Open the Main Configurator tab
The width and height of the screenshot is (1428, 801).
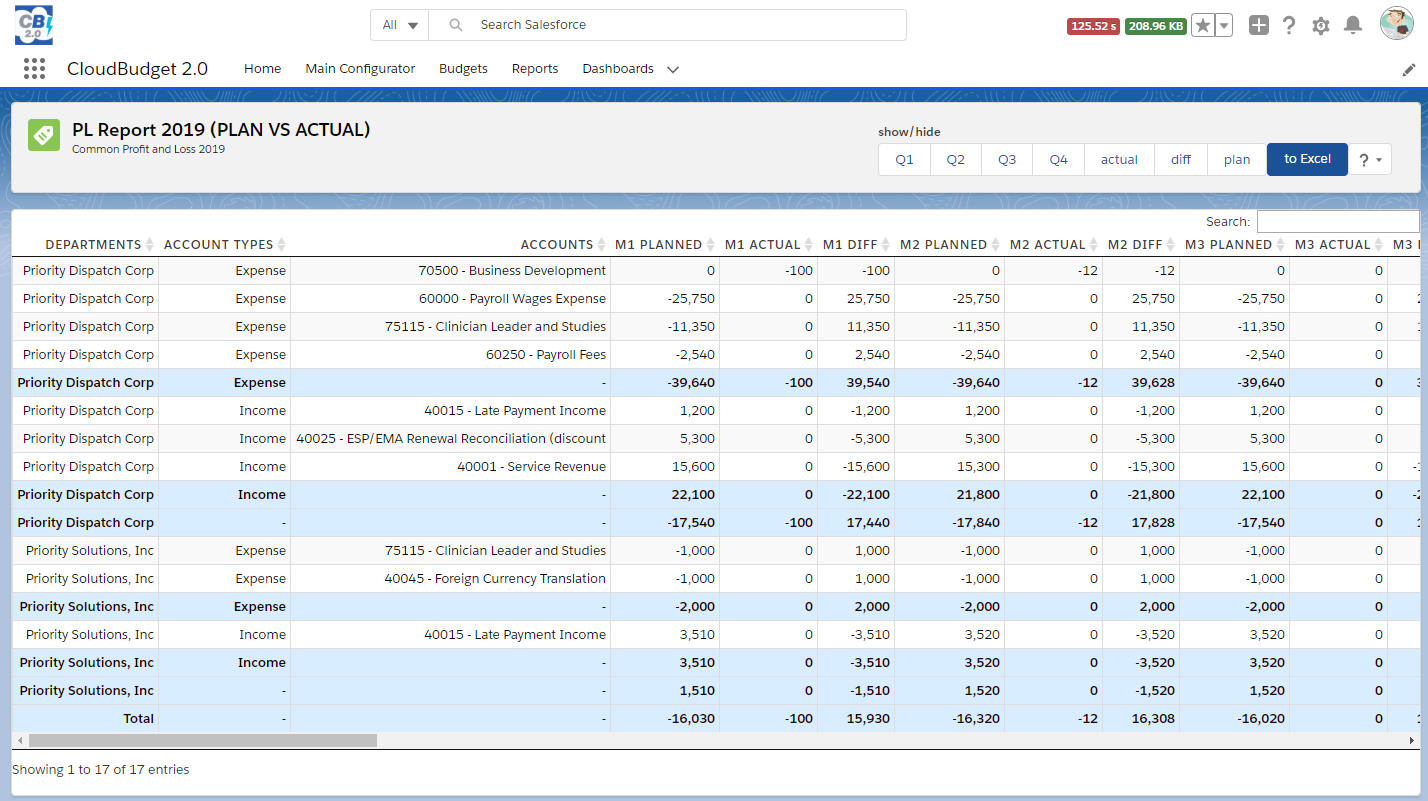pos(360,69)
